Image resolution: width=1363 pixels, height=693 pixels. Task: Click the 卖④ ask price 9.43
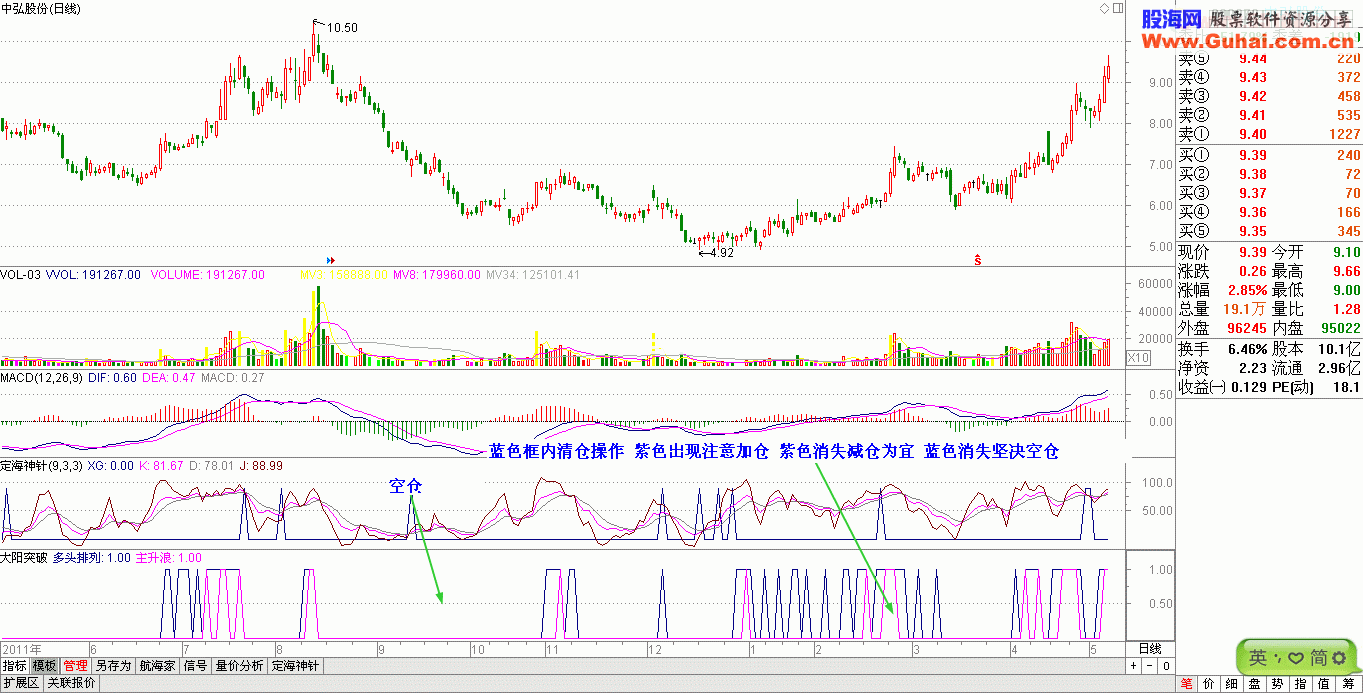[1253, 78]
